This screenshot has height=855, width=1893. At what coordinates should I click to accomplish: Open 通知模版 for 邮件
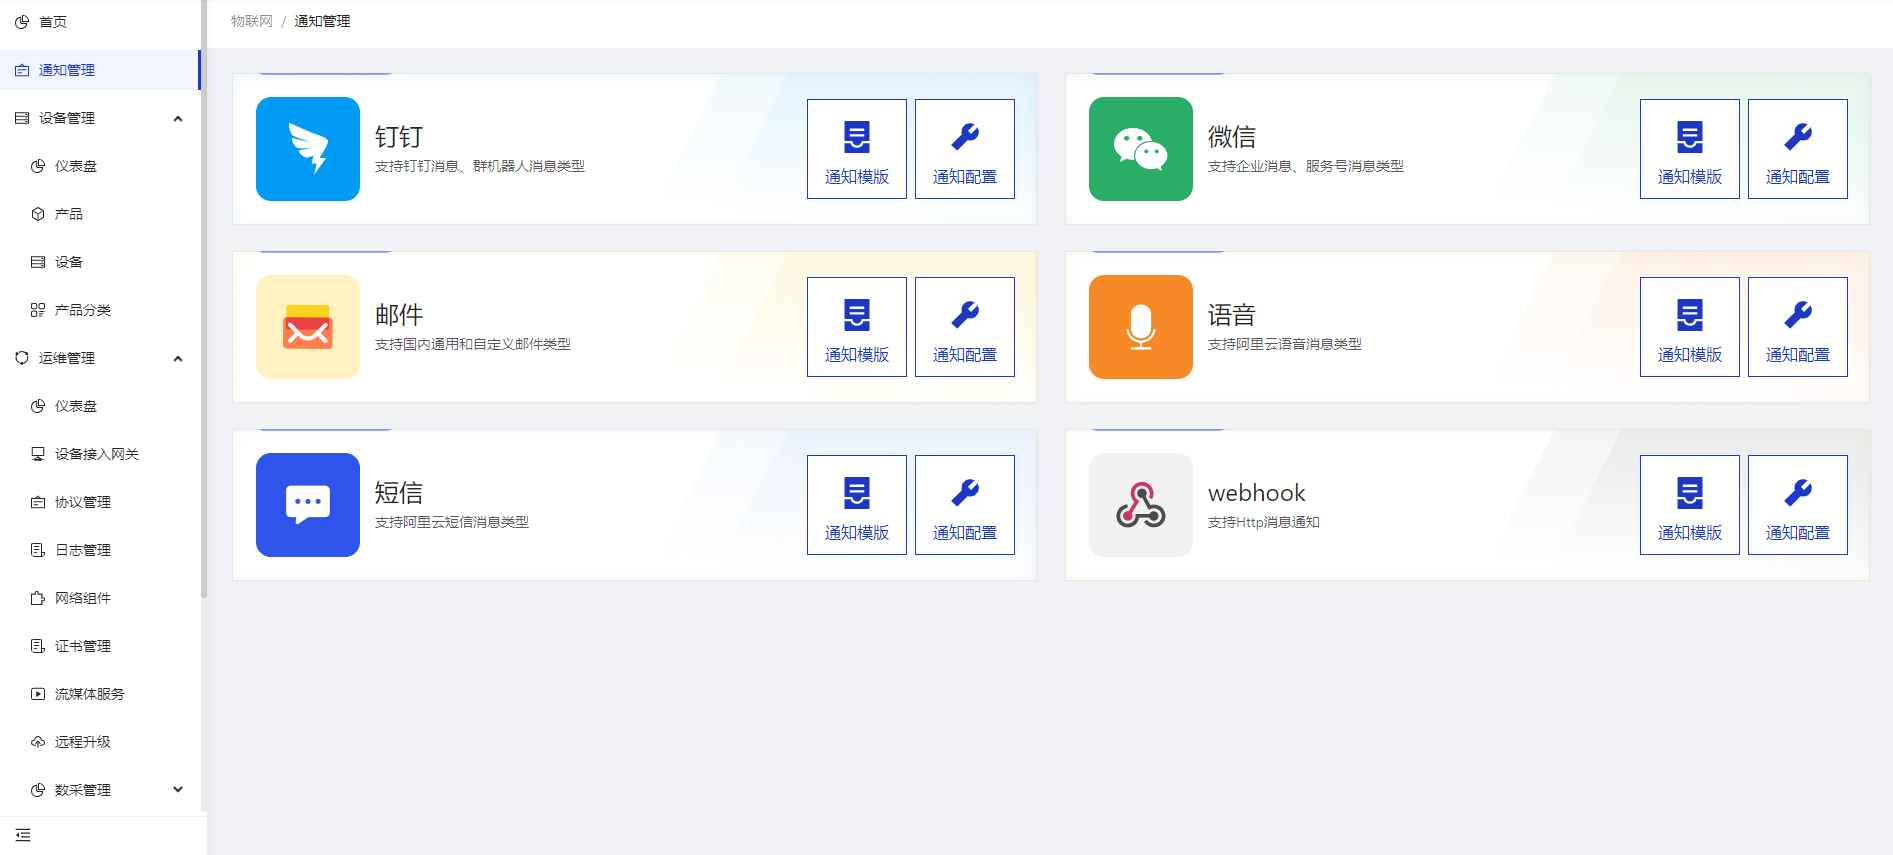pyautogui.click(x=856, y=327)
